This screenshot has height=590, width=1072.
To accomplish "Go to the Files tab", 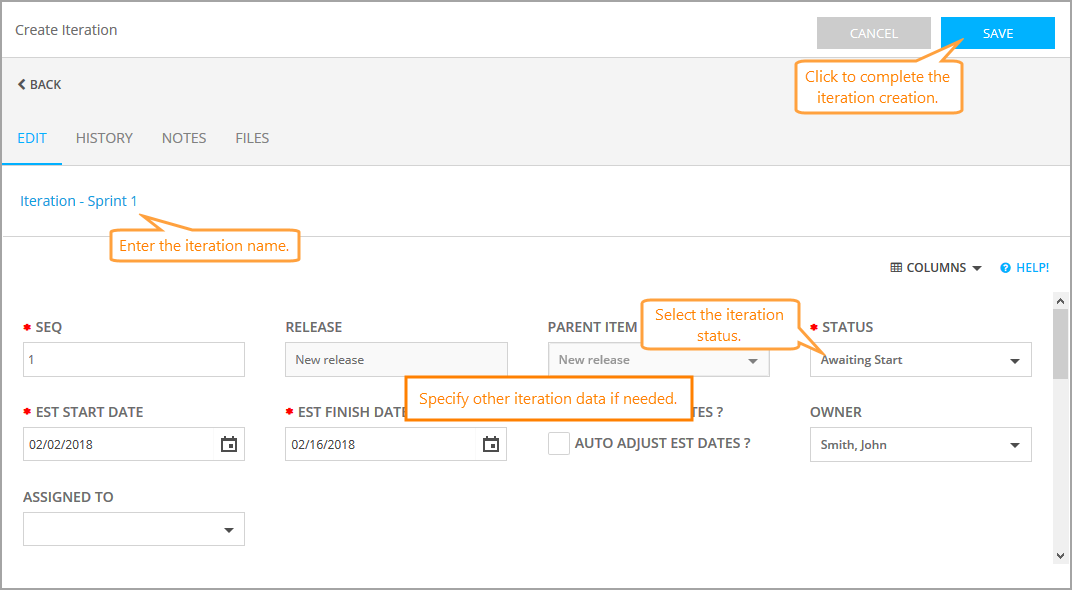I will [252, 138].
